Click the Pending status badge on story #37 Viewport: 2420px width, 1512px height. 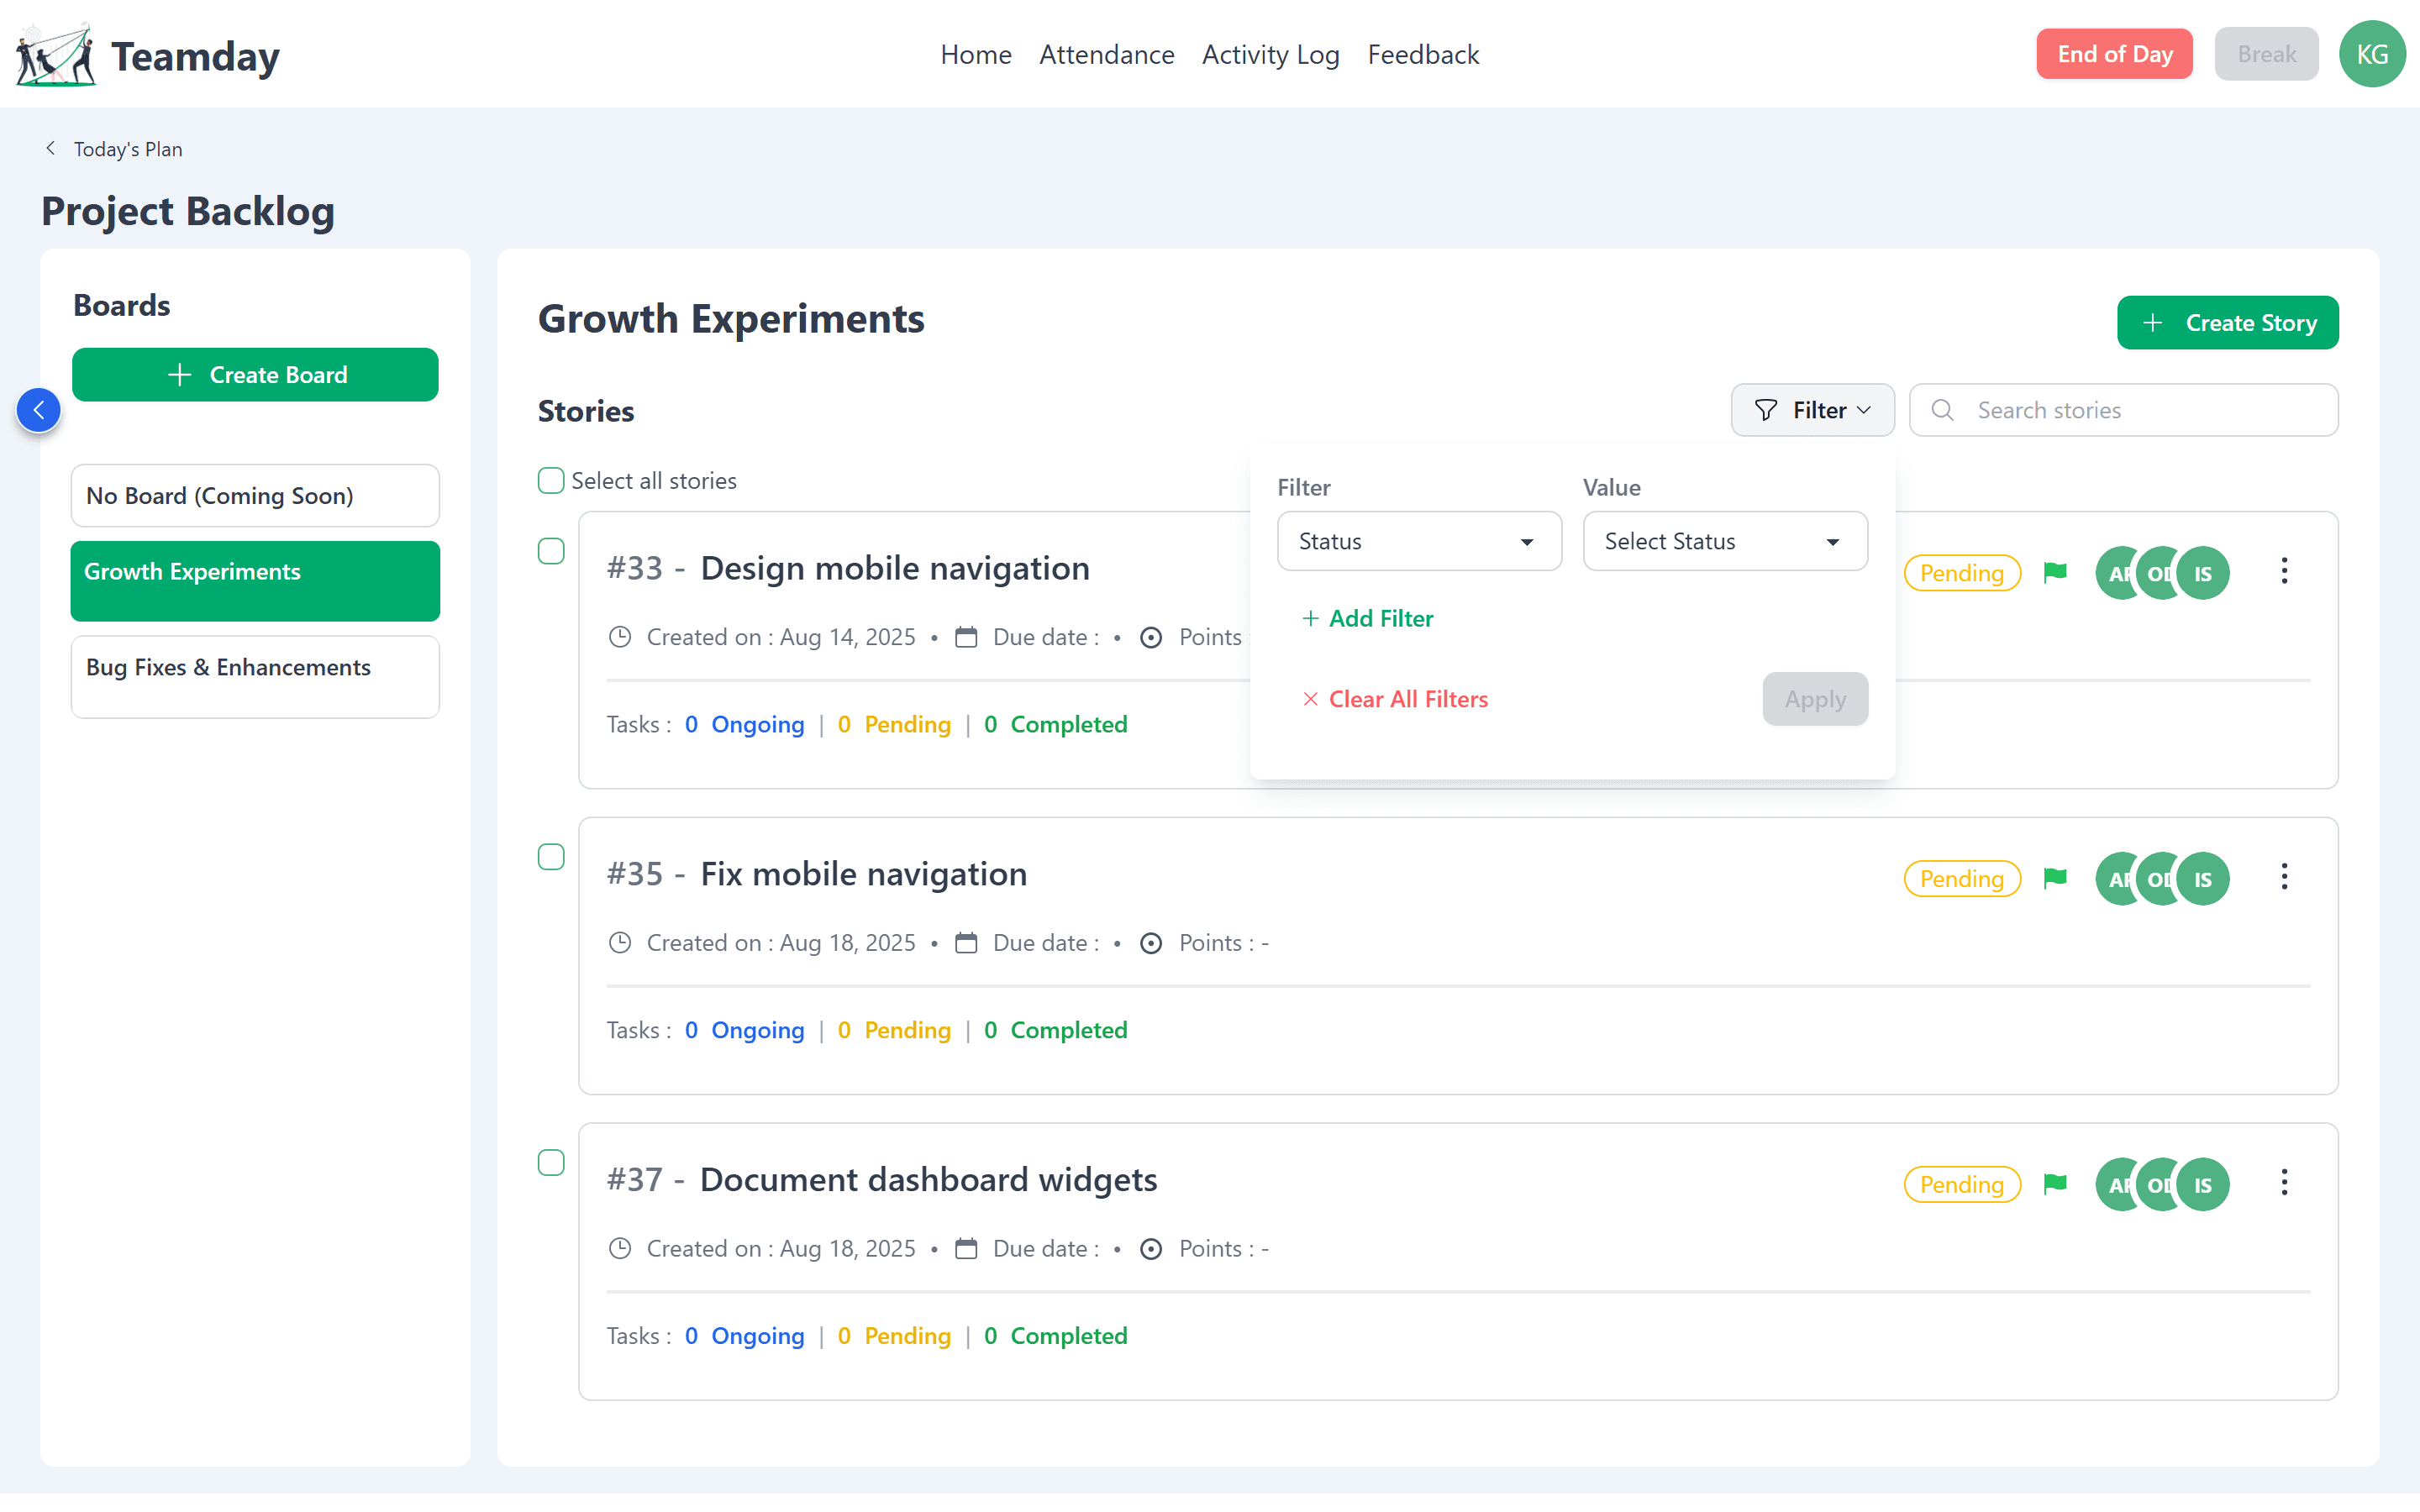[1962, 1185]
